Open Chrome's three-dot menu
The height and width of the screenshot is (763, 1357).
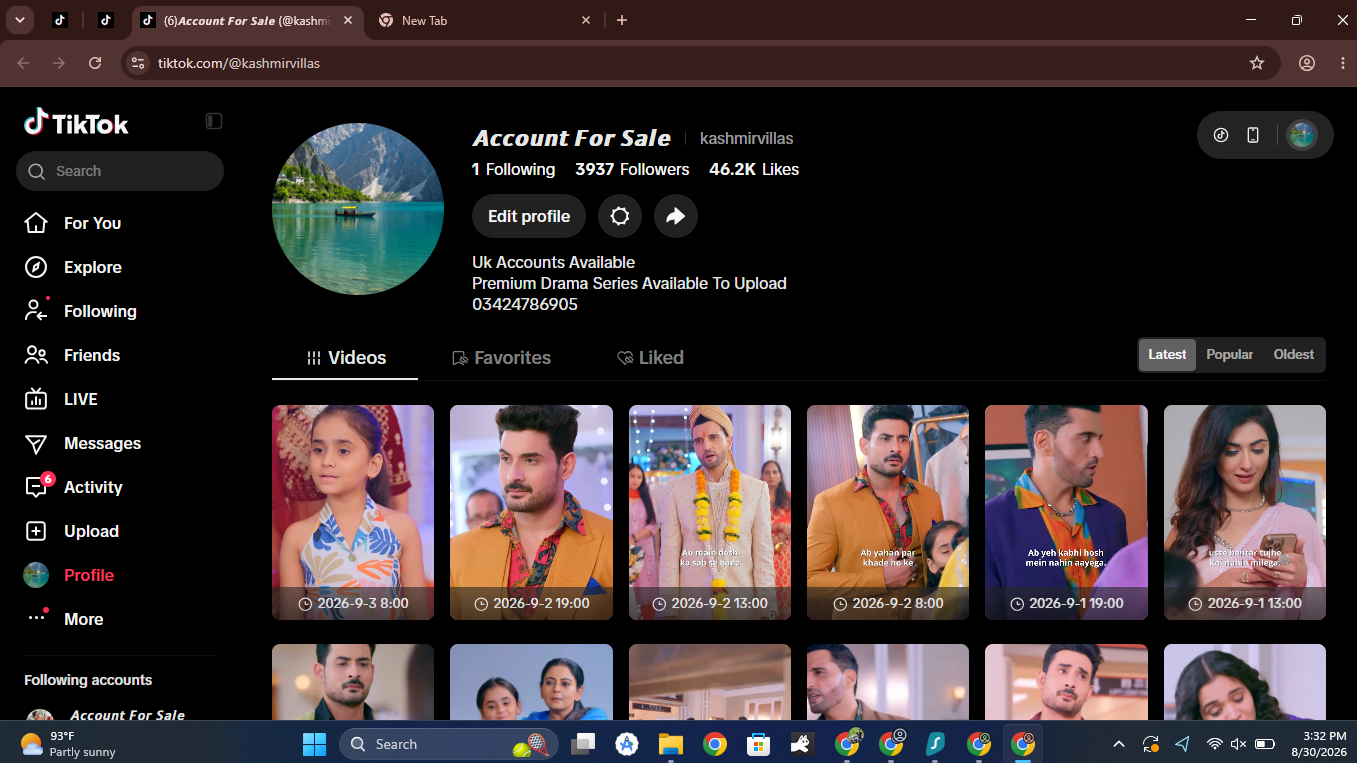click(1343, 63)
